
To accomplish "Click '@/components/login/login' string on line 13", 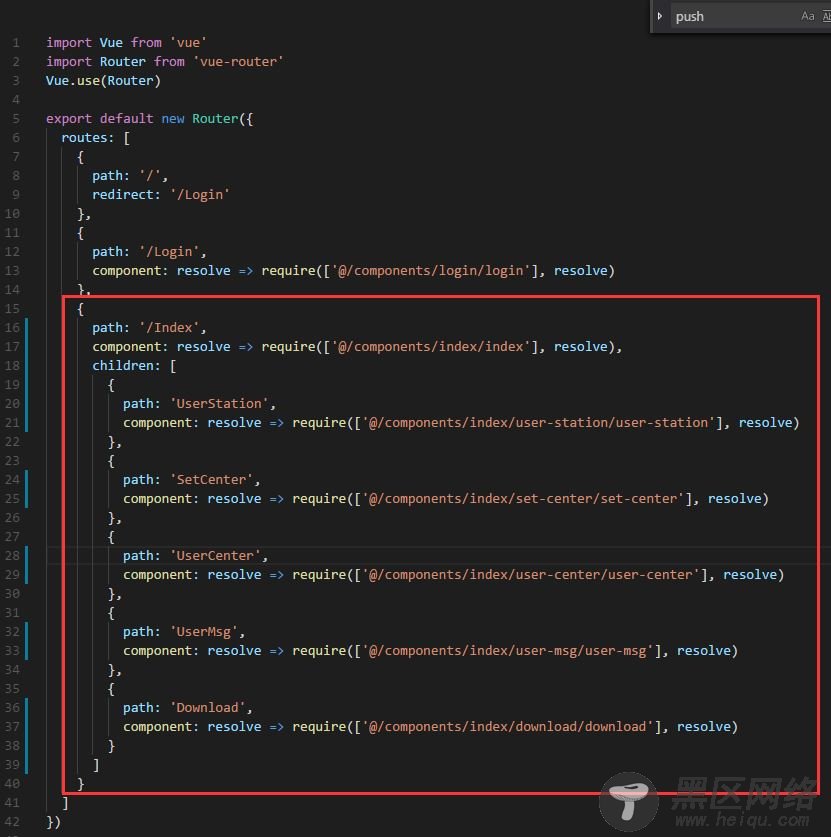I will coord(431,271).
